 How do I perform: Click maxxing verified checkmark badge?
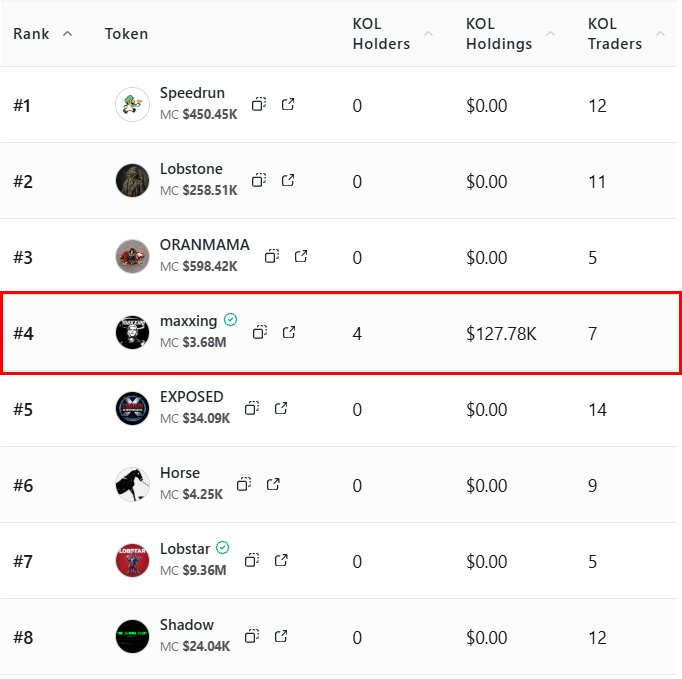tap(231, 320)
